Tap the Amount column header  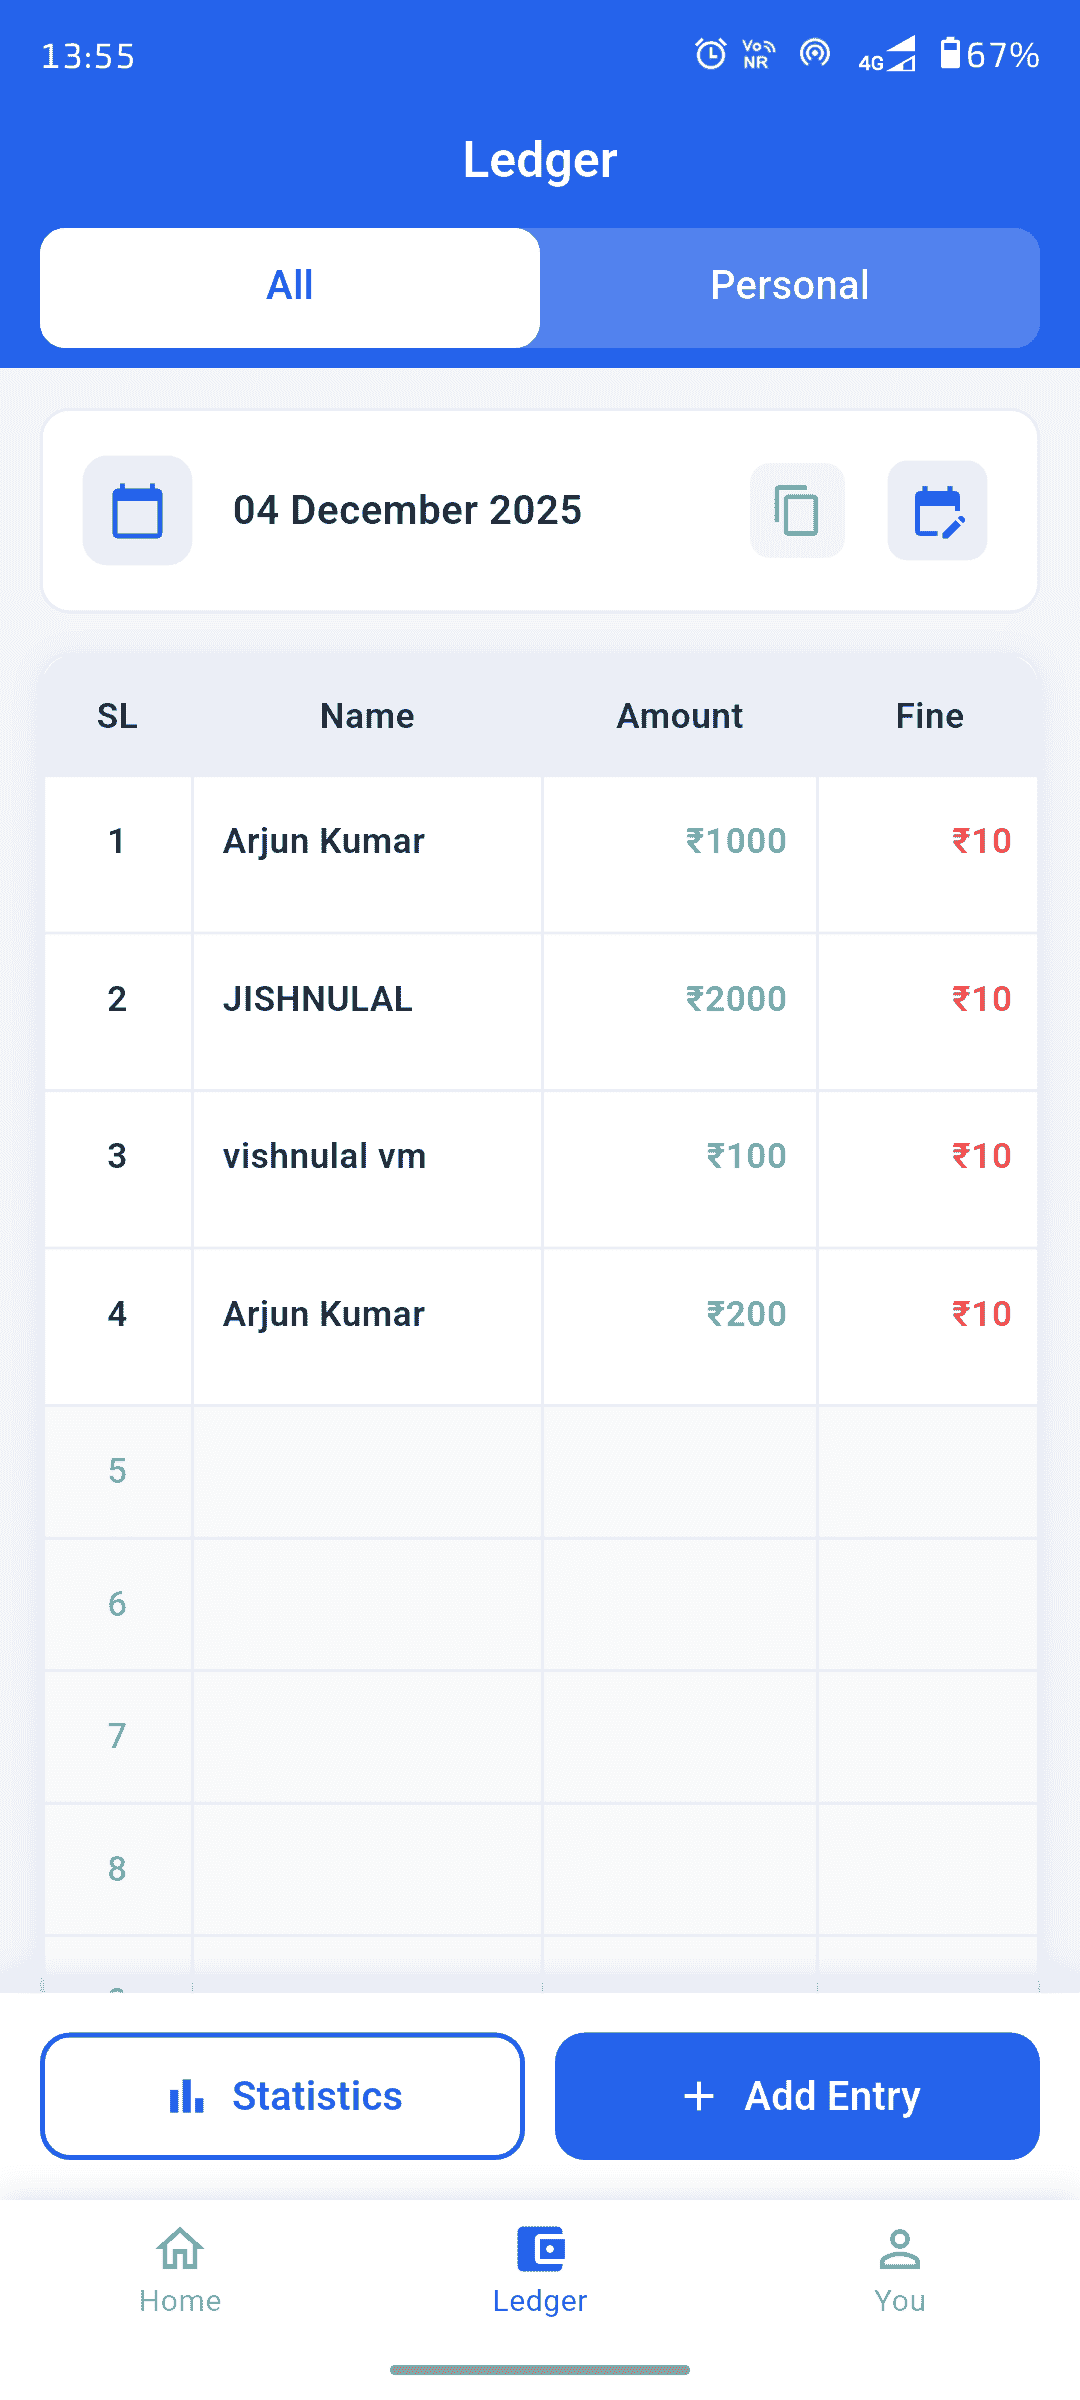(679, 716)
